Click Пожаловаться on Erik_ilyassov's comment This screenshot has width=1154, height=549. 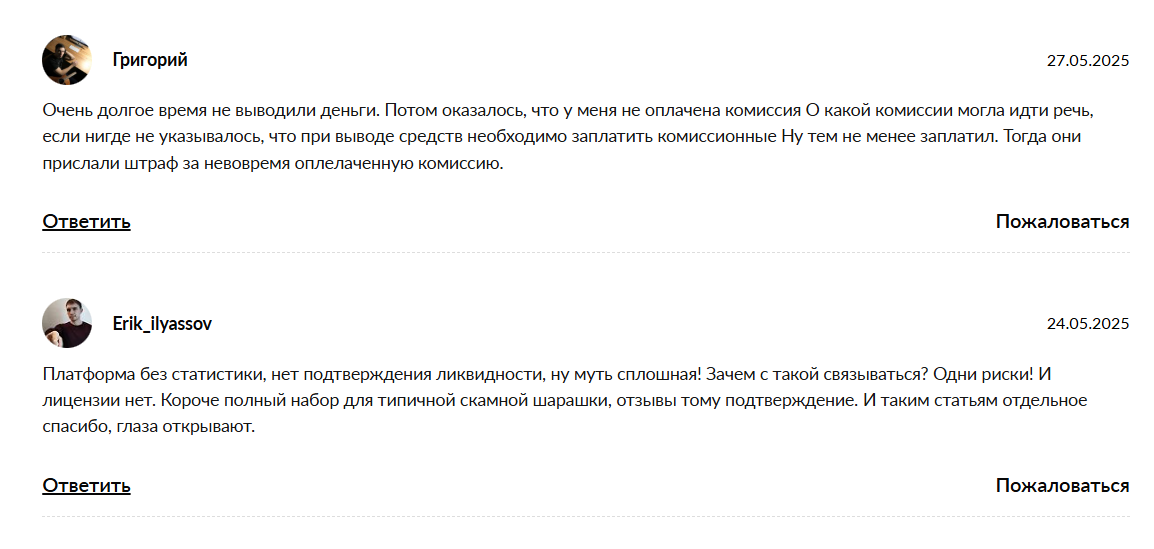coord(1062,486)
